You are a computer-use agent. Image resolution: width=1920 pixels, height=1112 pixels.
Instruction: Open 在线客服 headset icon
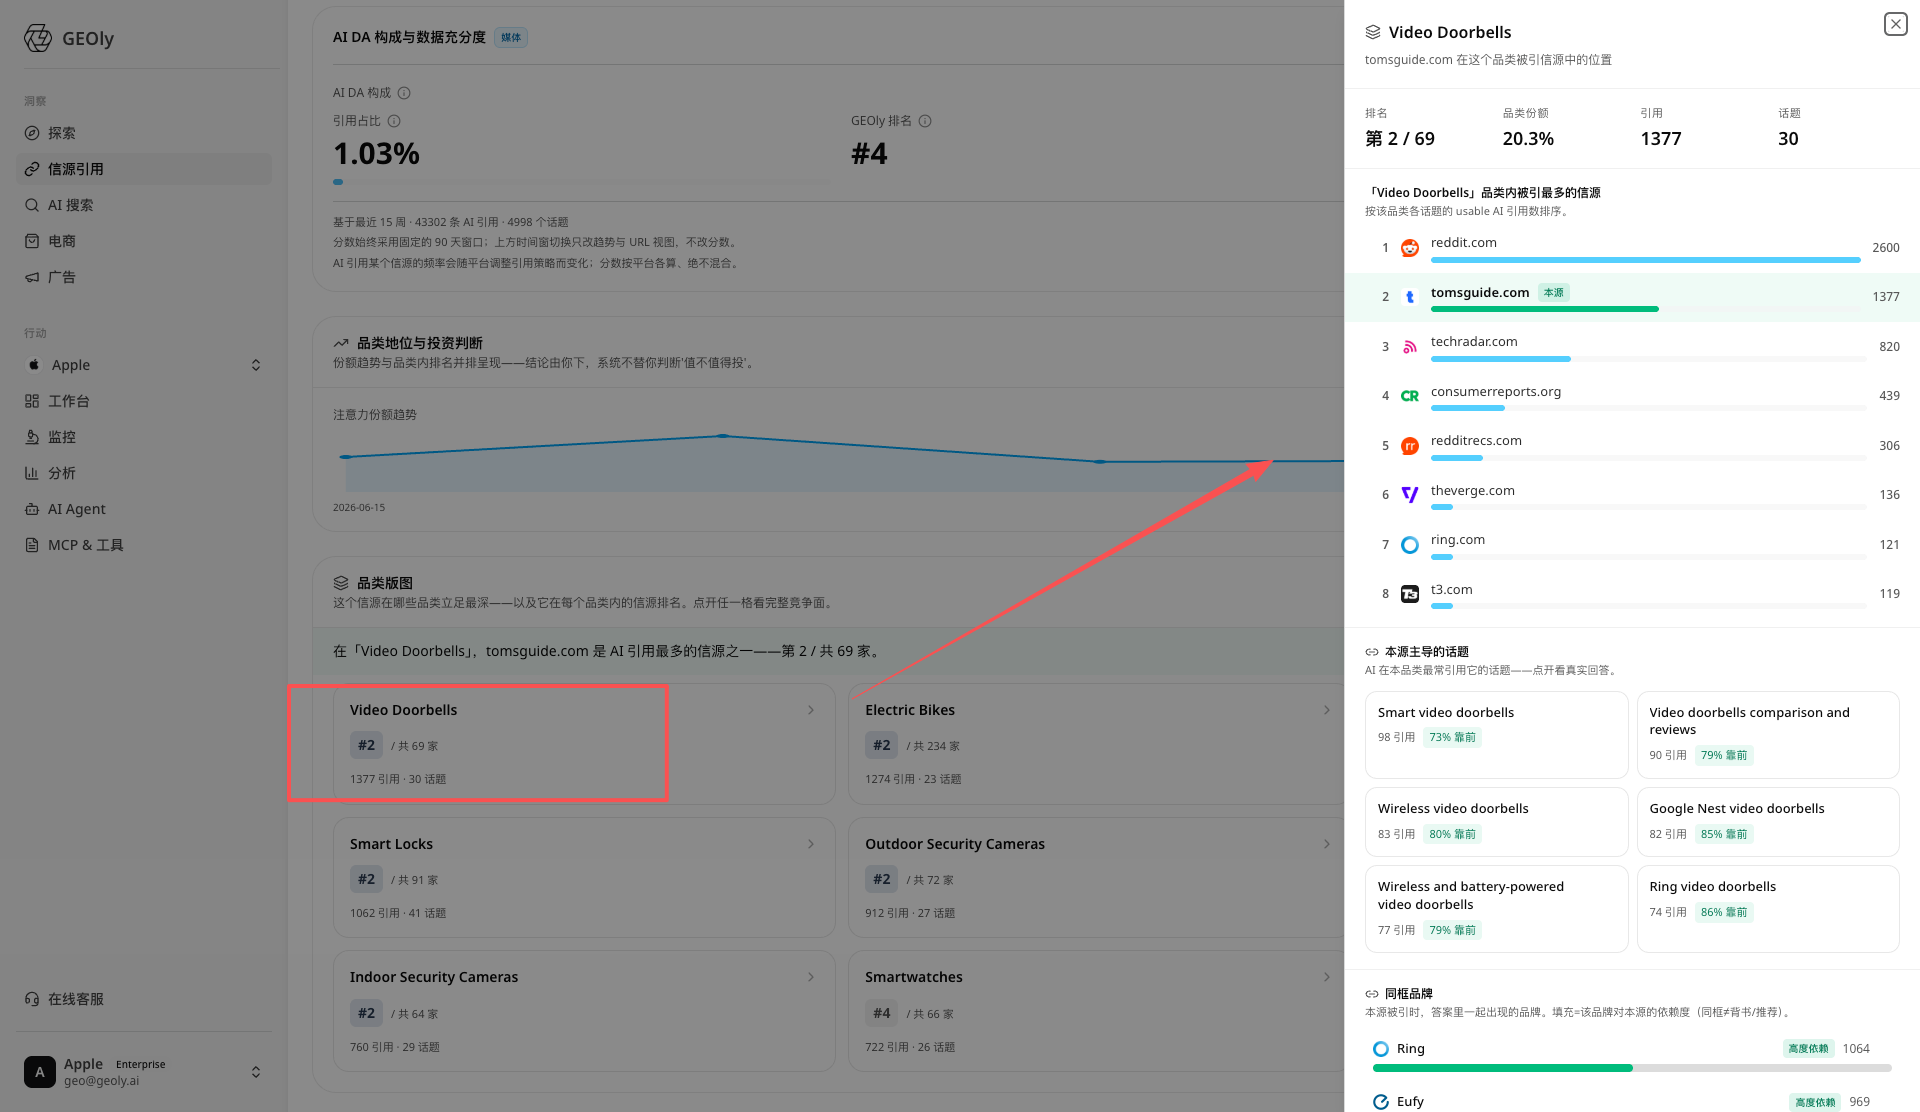coord(32,999)
